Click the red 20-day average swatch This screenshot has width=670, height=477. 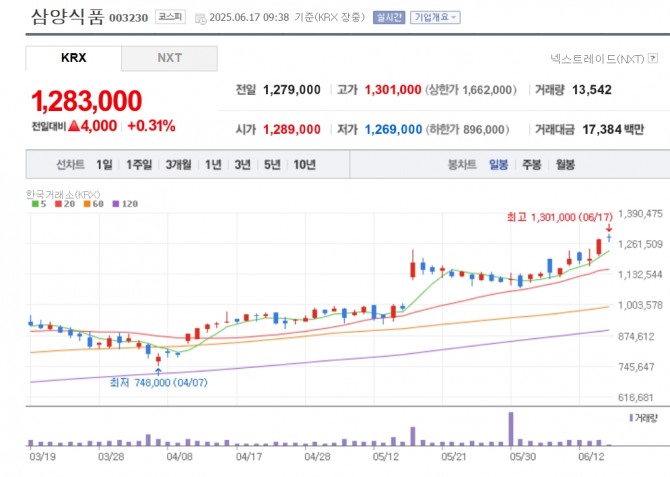(x=59, y=204)
